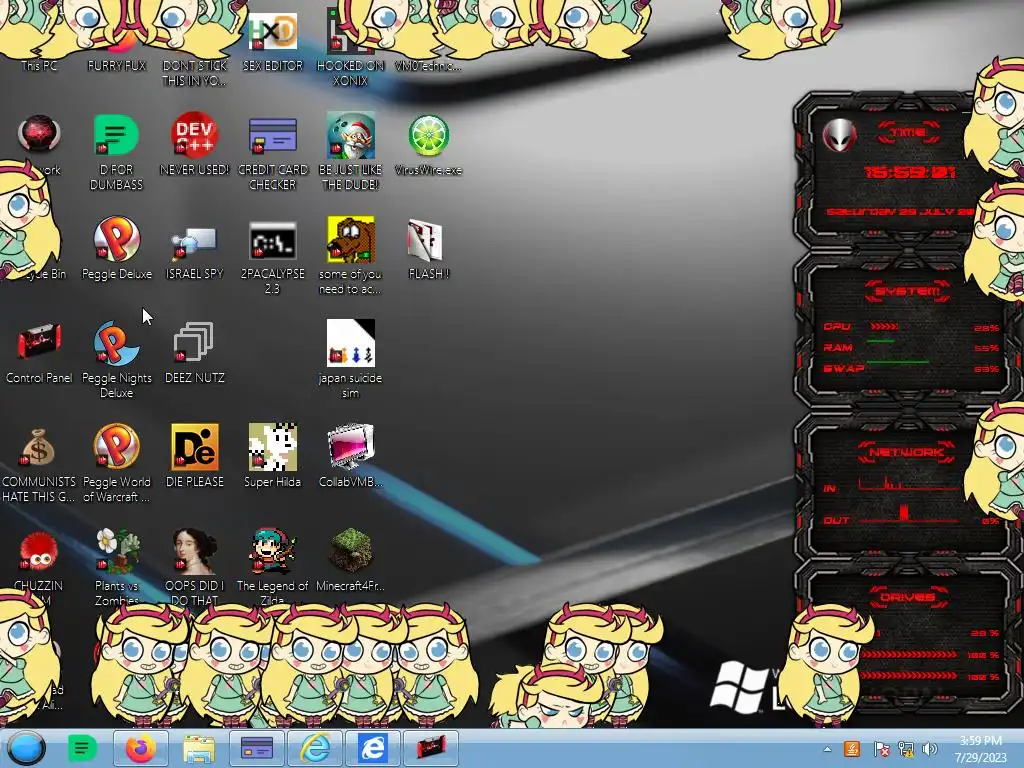This screenshot has width=1024, height=768.
Task: Open the green app pinned on taskbar
Action: click(82, 748)
